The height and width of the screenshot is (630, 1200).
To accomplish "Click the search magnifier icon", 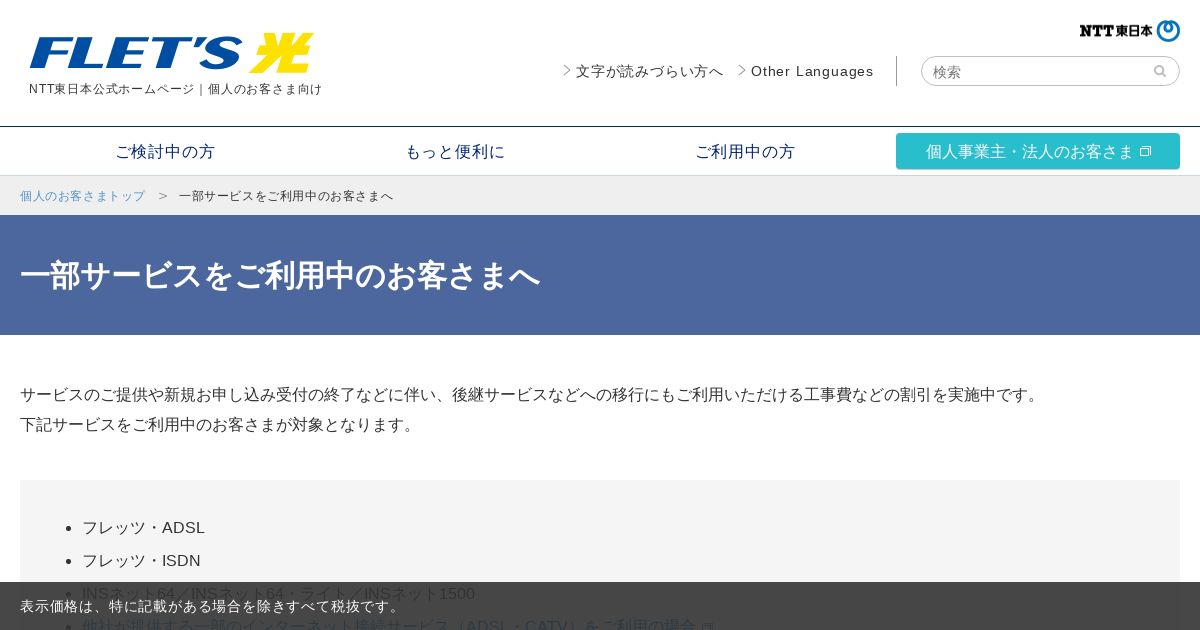I will click(x=1160, y=71).
